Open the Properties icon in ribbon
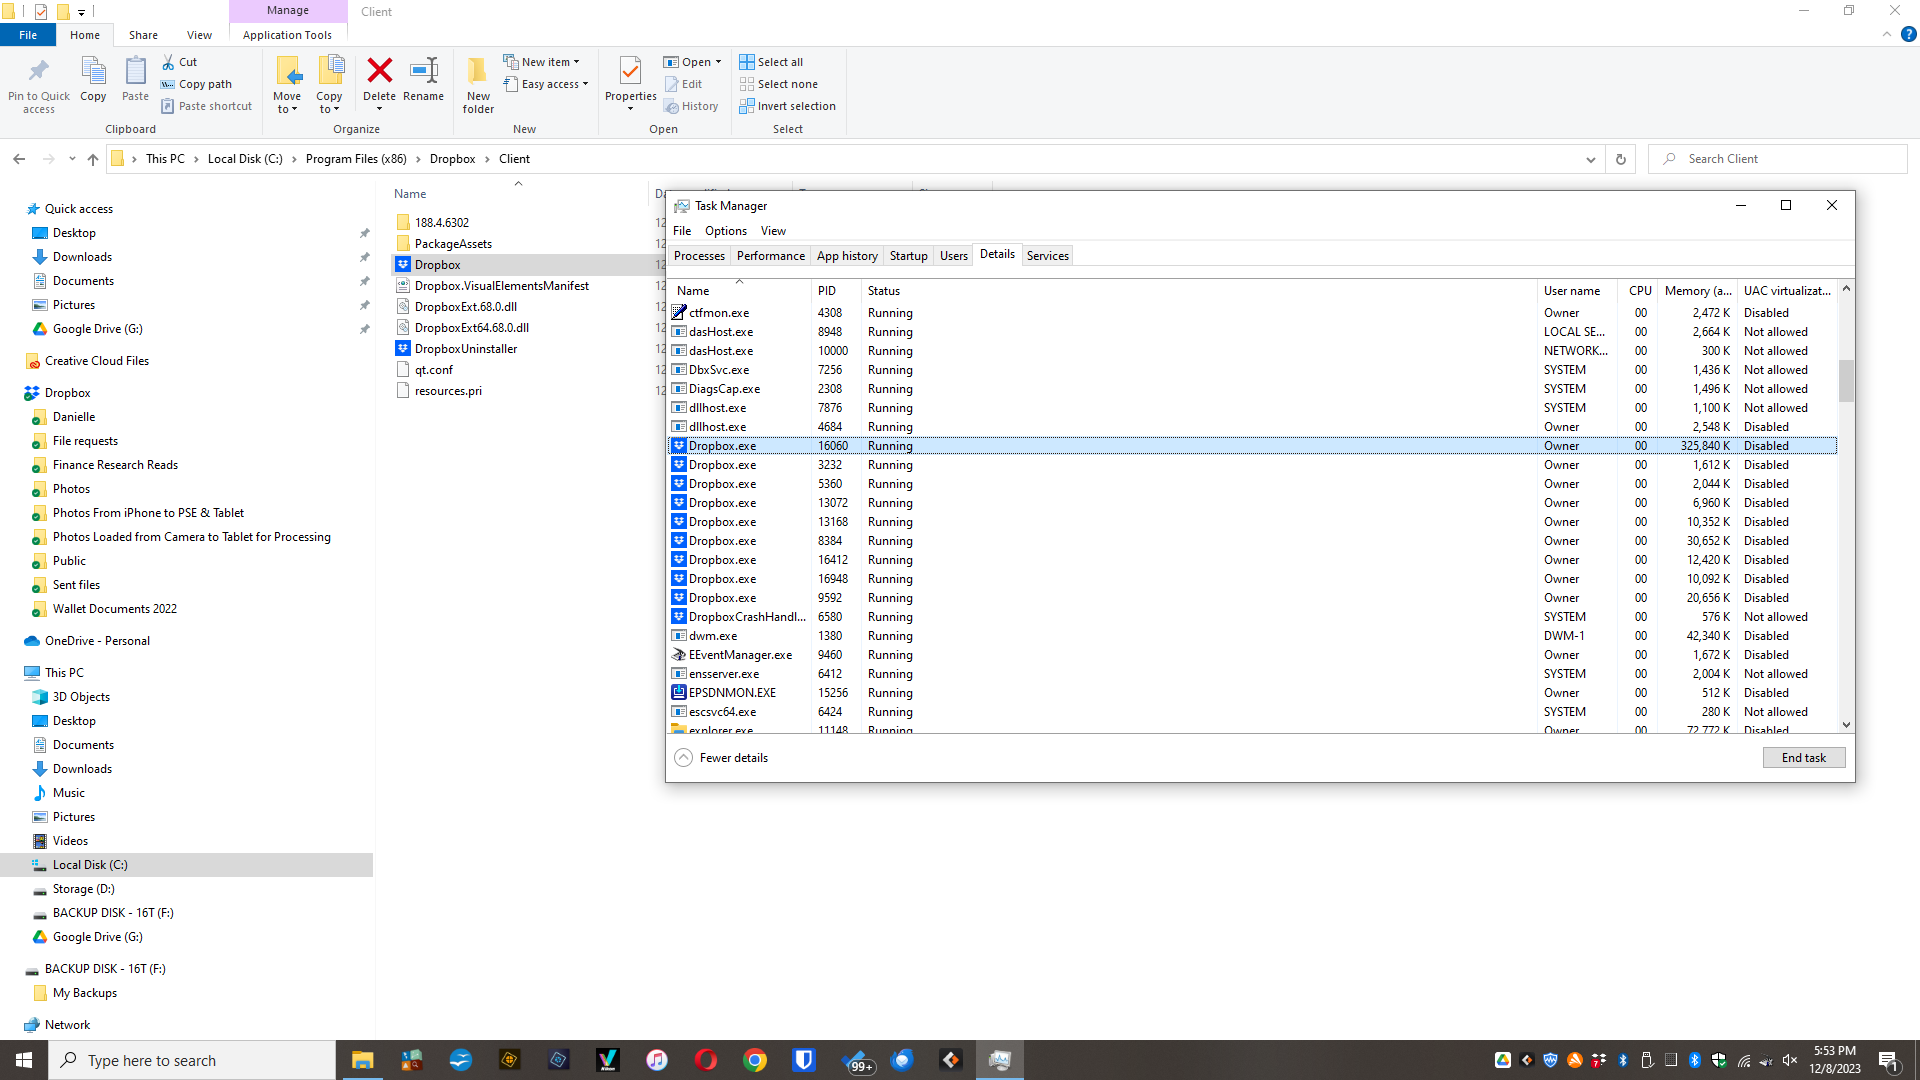 pos(630,72)
